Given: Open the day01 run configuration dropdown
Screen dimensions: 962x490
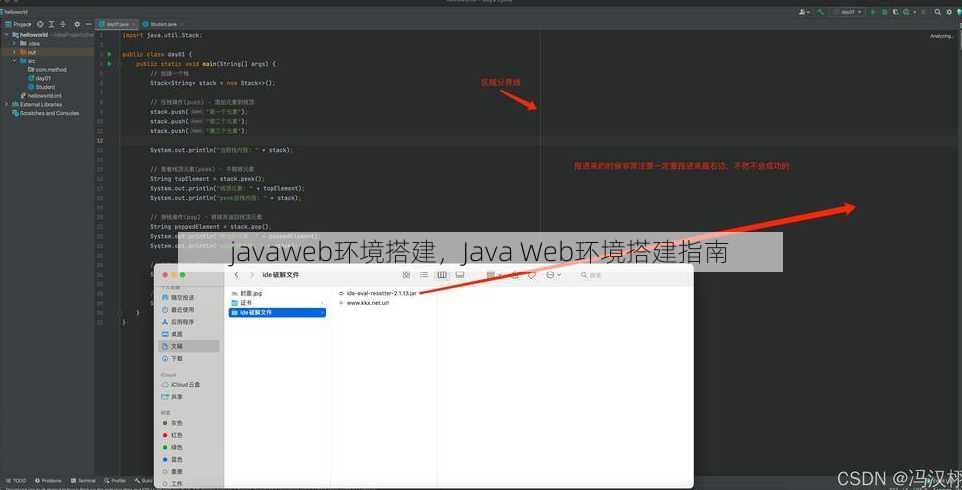Looking at the screenshot, I should pos(847,12).
